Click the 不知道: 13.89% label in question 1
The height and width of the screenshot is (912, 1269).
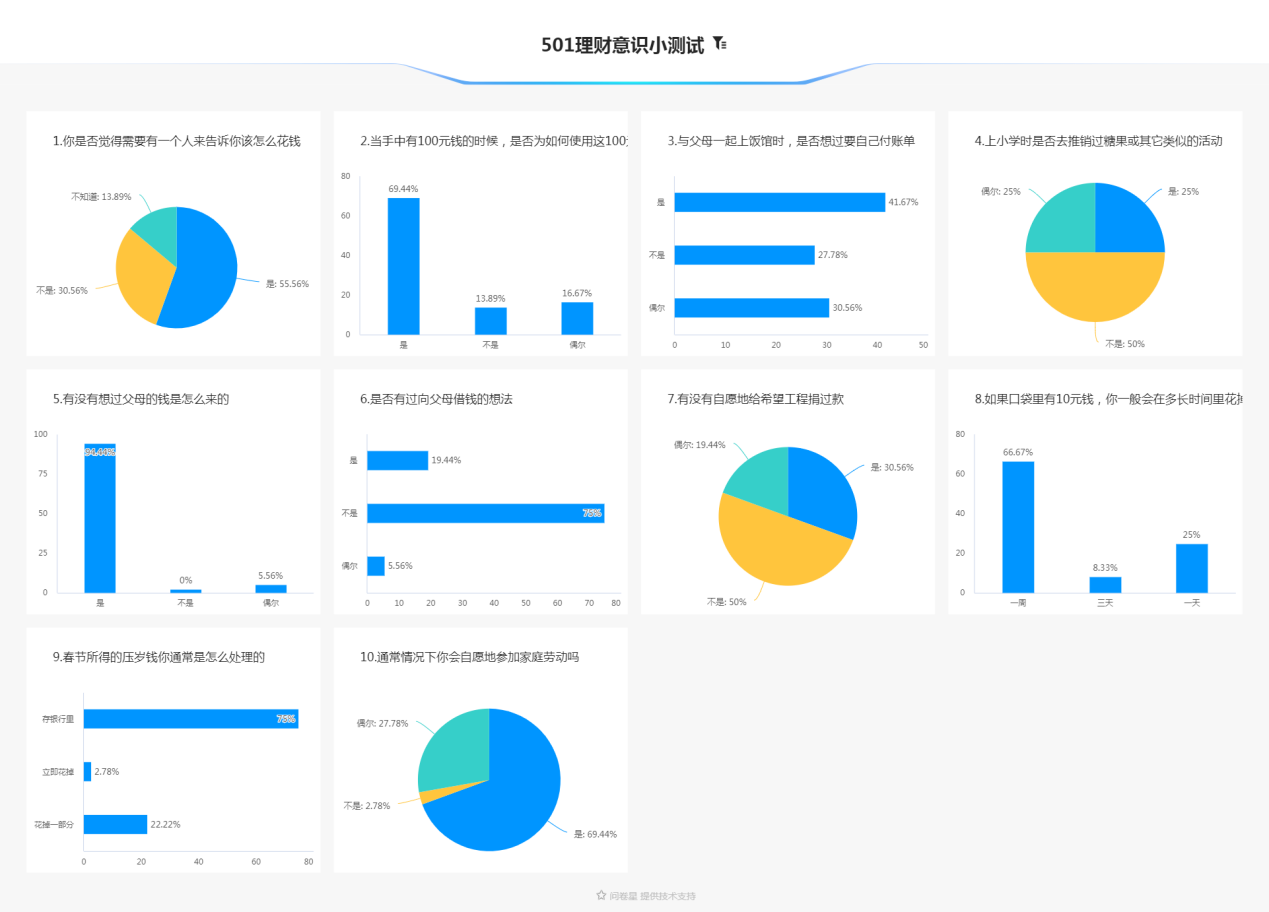click(x=101, y=197)
